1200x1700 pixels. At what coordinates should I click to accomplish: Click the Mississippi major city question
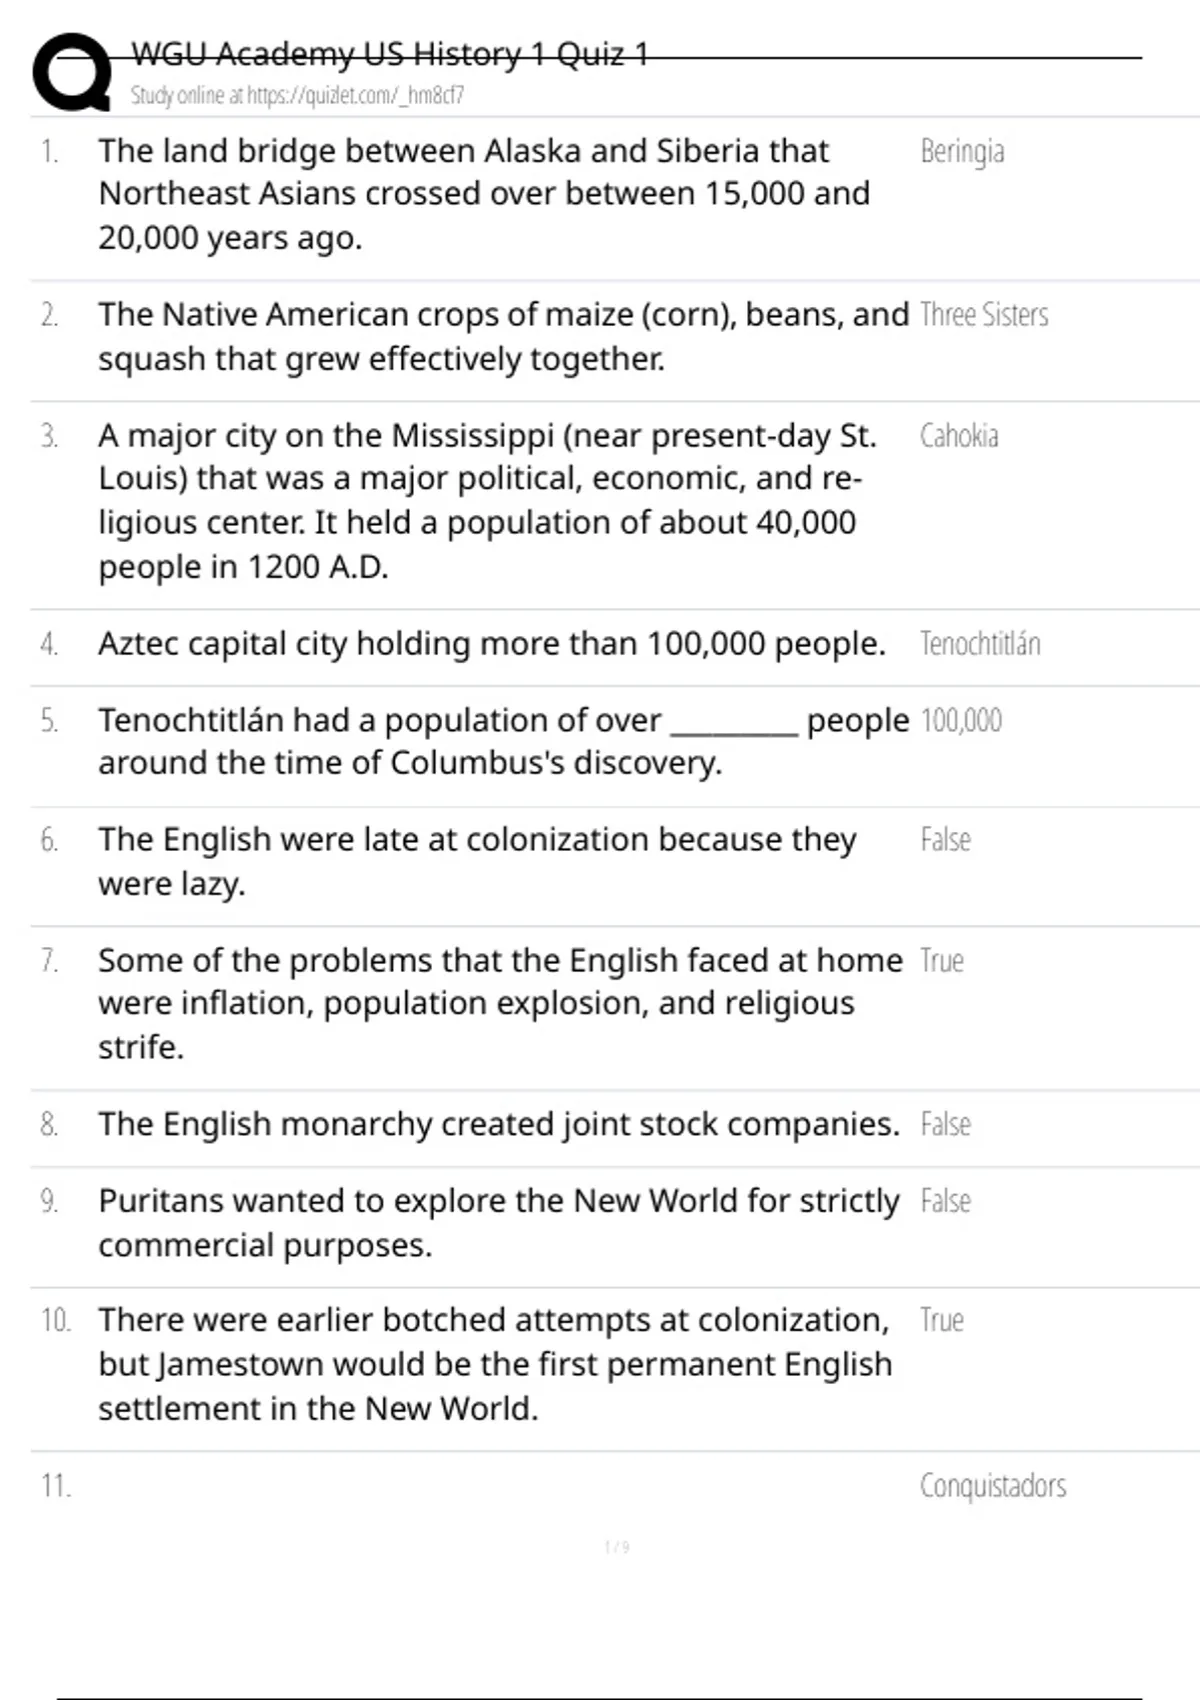click(x=487, y=500)
